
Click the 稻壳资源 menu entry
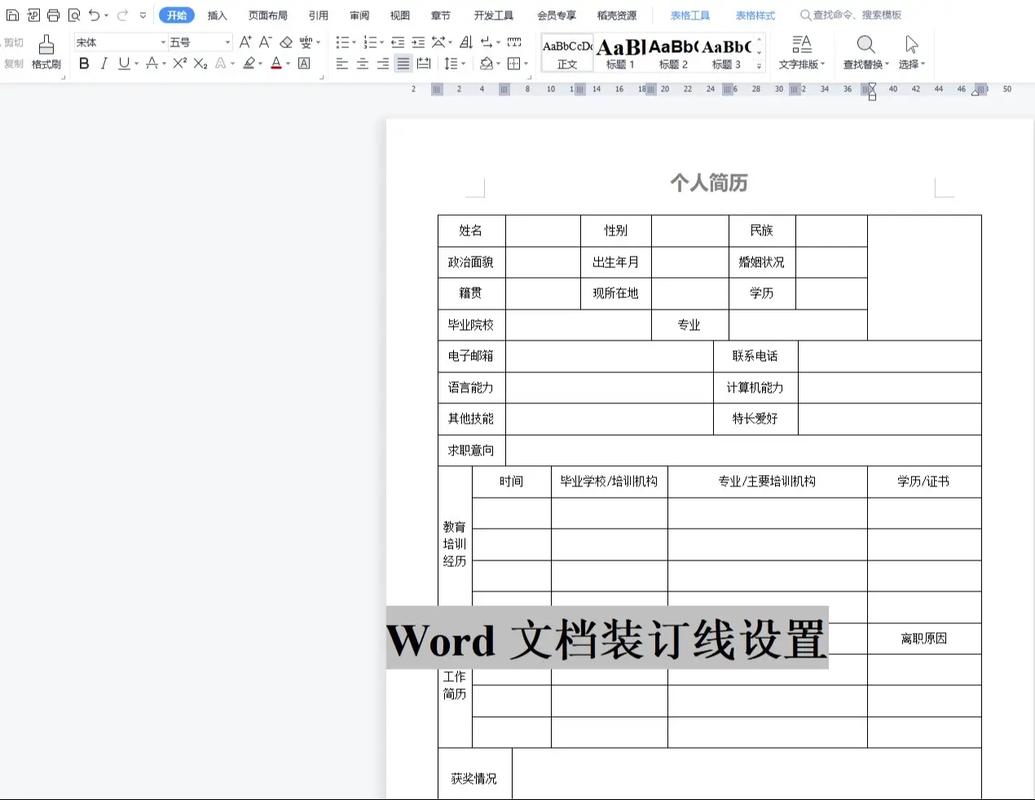[618, 15]
